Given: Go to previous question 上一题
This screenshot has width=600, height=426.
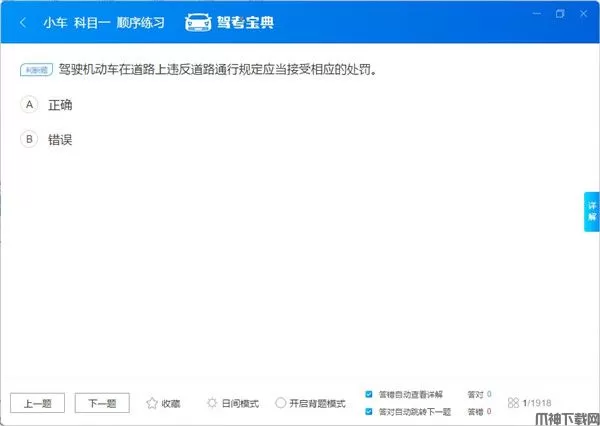Looking at the screenshot, I should pos(38,403).
